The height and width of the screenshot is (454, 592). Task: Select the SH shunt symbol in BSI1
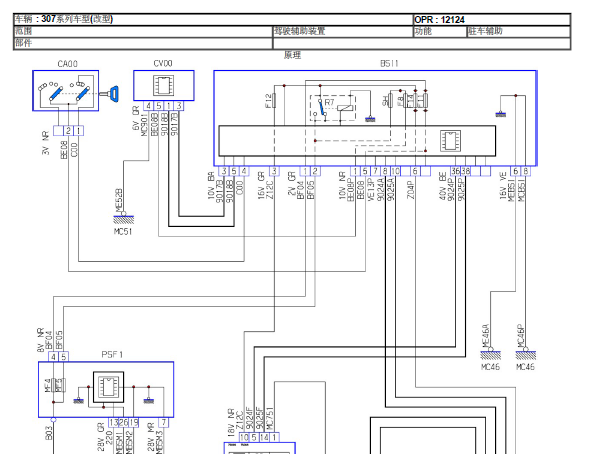(x=390, y=100)
